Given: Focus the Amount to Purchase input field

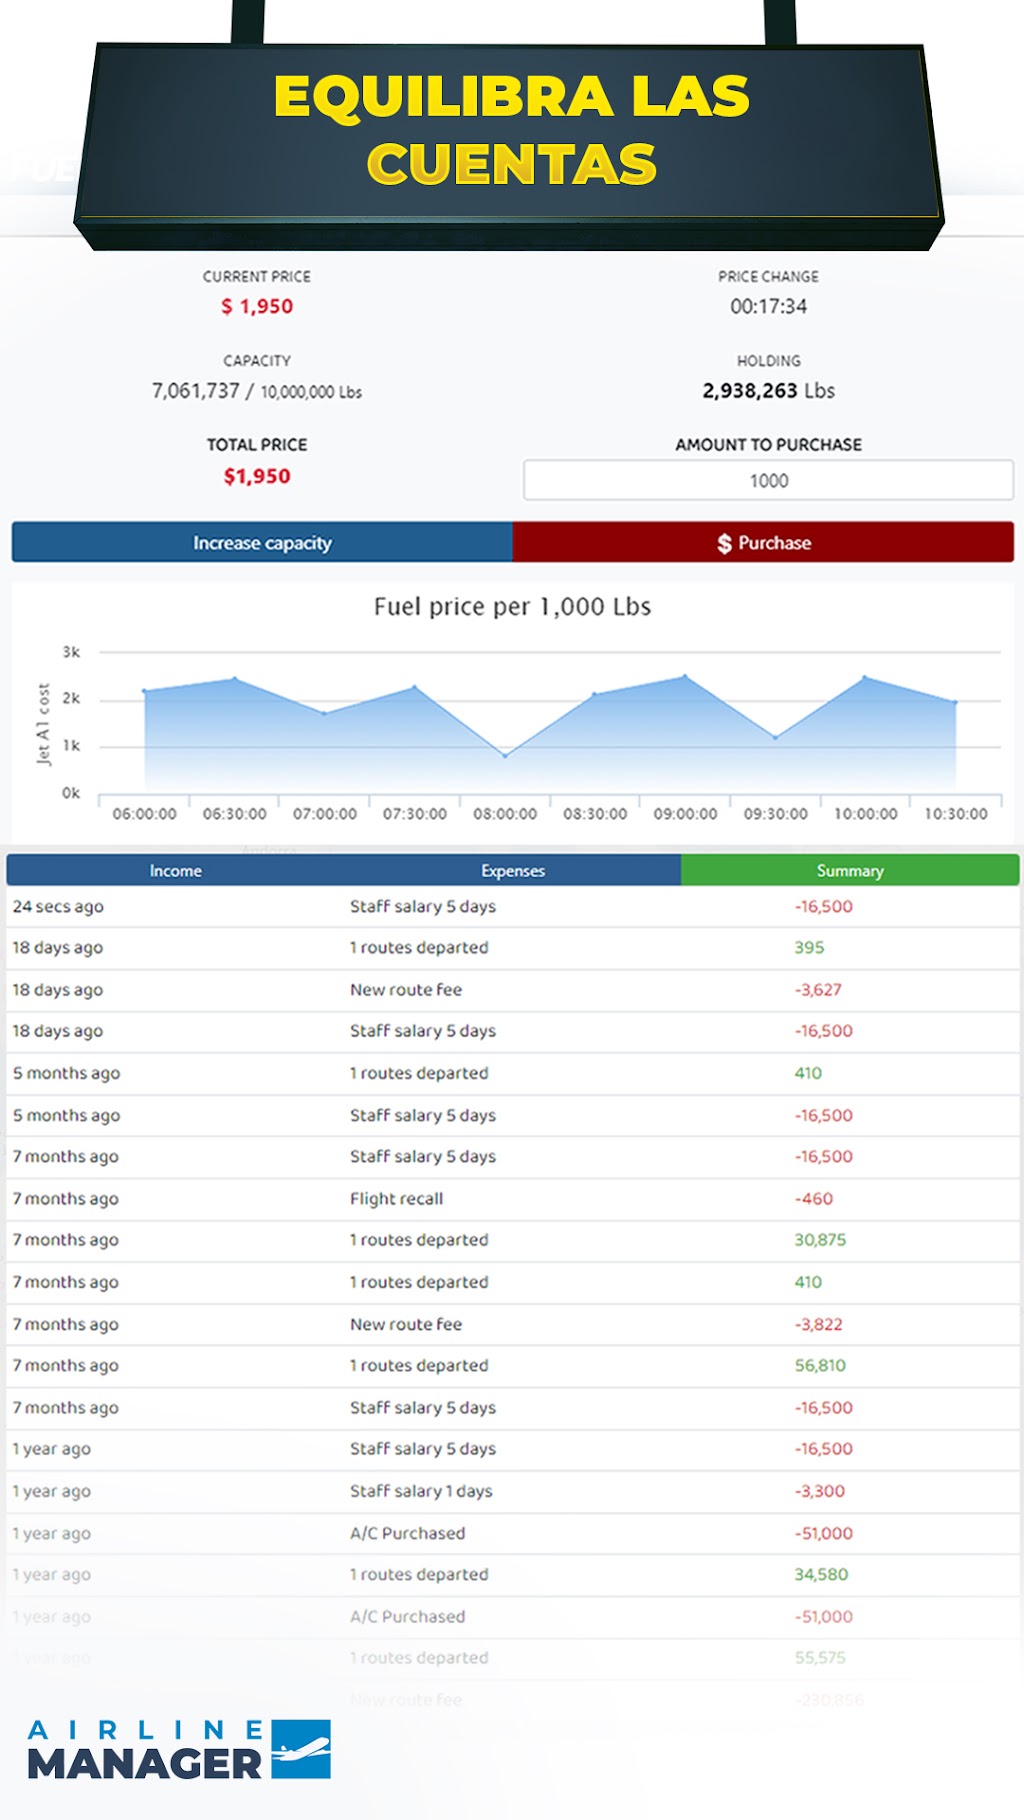Looking at the screenshot, I should pos(768,480).
